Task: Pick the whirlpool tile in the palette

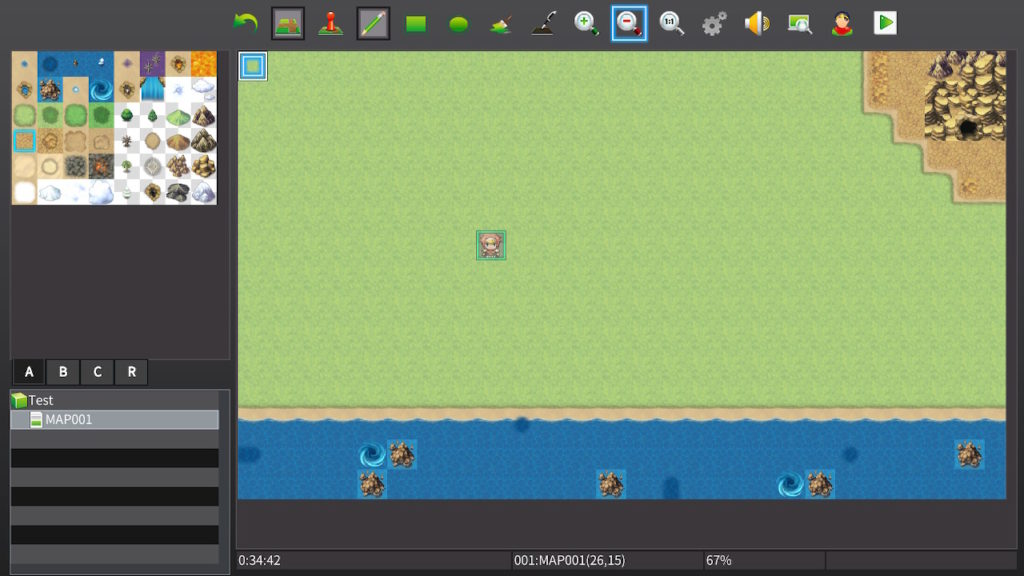Action: [x=101, y=90]
